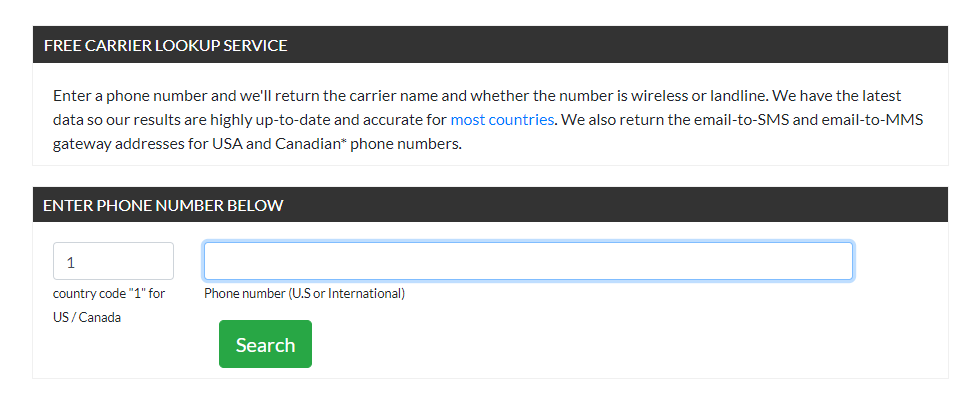969x419 pixels.
Task: Open the "most countries" link
Action: pos(502,120)
